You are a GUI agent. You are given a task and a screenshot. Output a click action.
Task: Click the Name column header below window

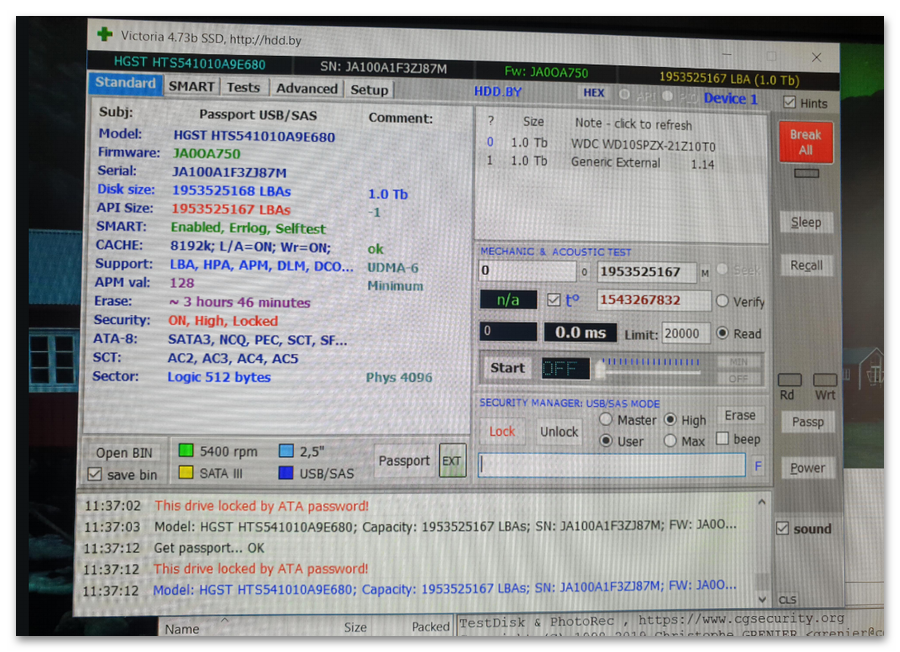182,629
